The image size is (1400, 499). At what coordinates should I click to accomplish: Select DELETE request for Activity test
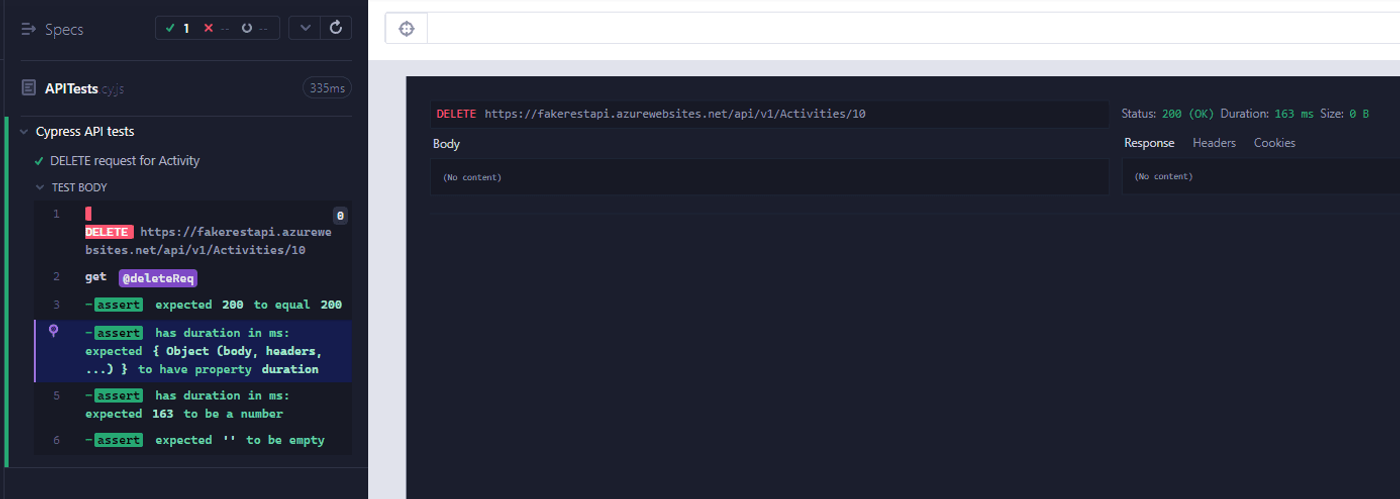(x=125, y=160)
